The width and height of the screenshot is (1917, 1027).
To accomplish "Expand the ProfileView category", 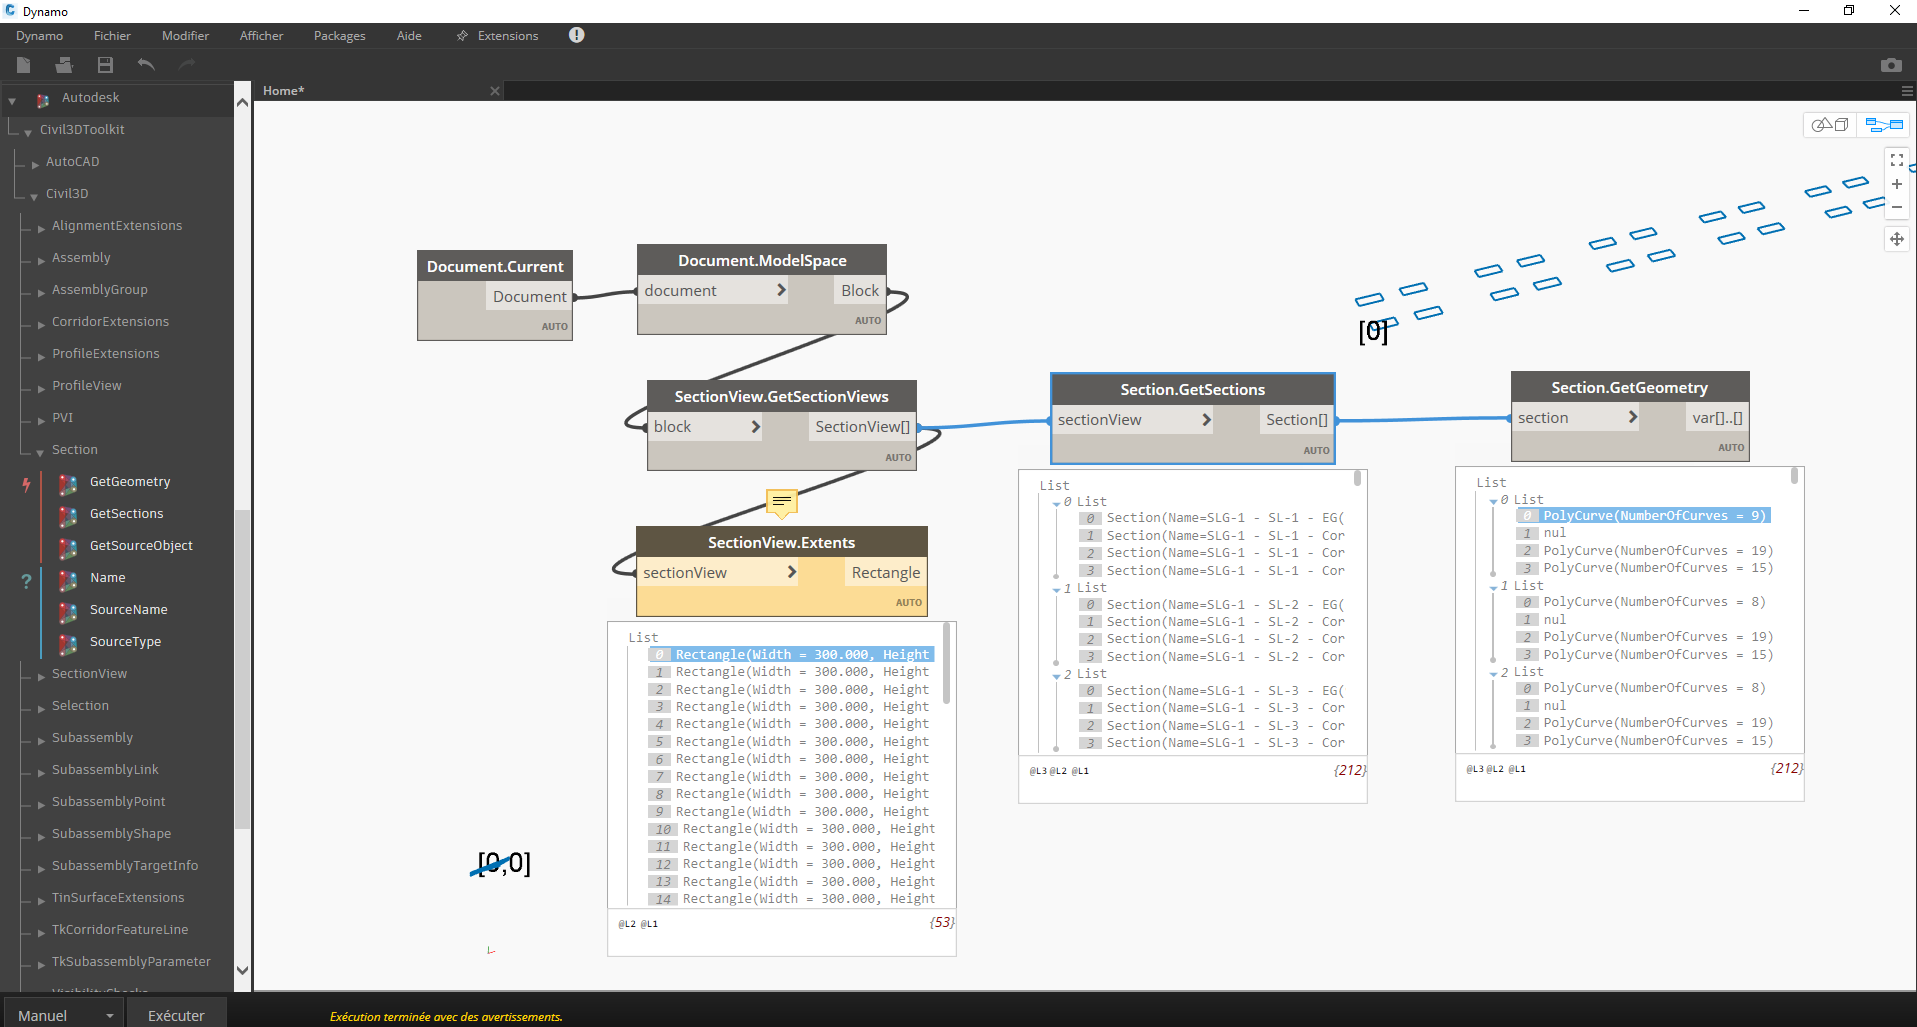I will click(x=41, y=388).
